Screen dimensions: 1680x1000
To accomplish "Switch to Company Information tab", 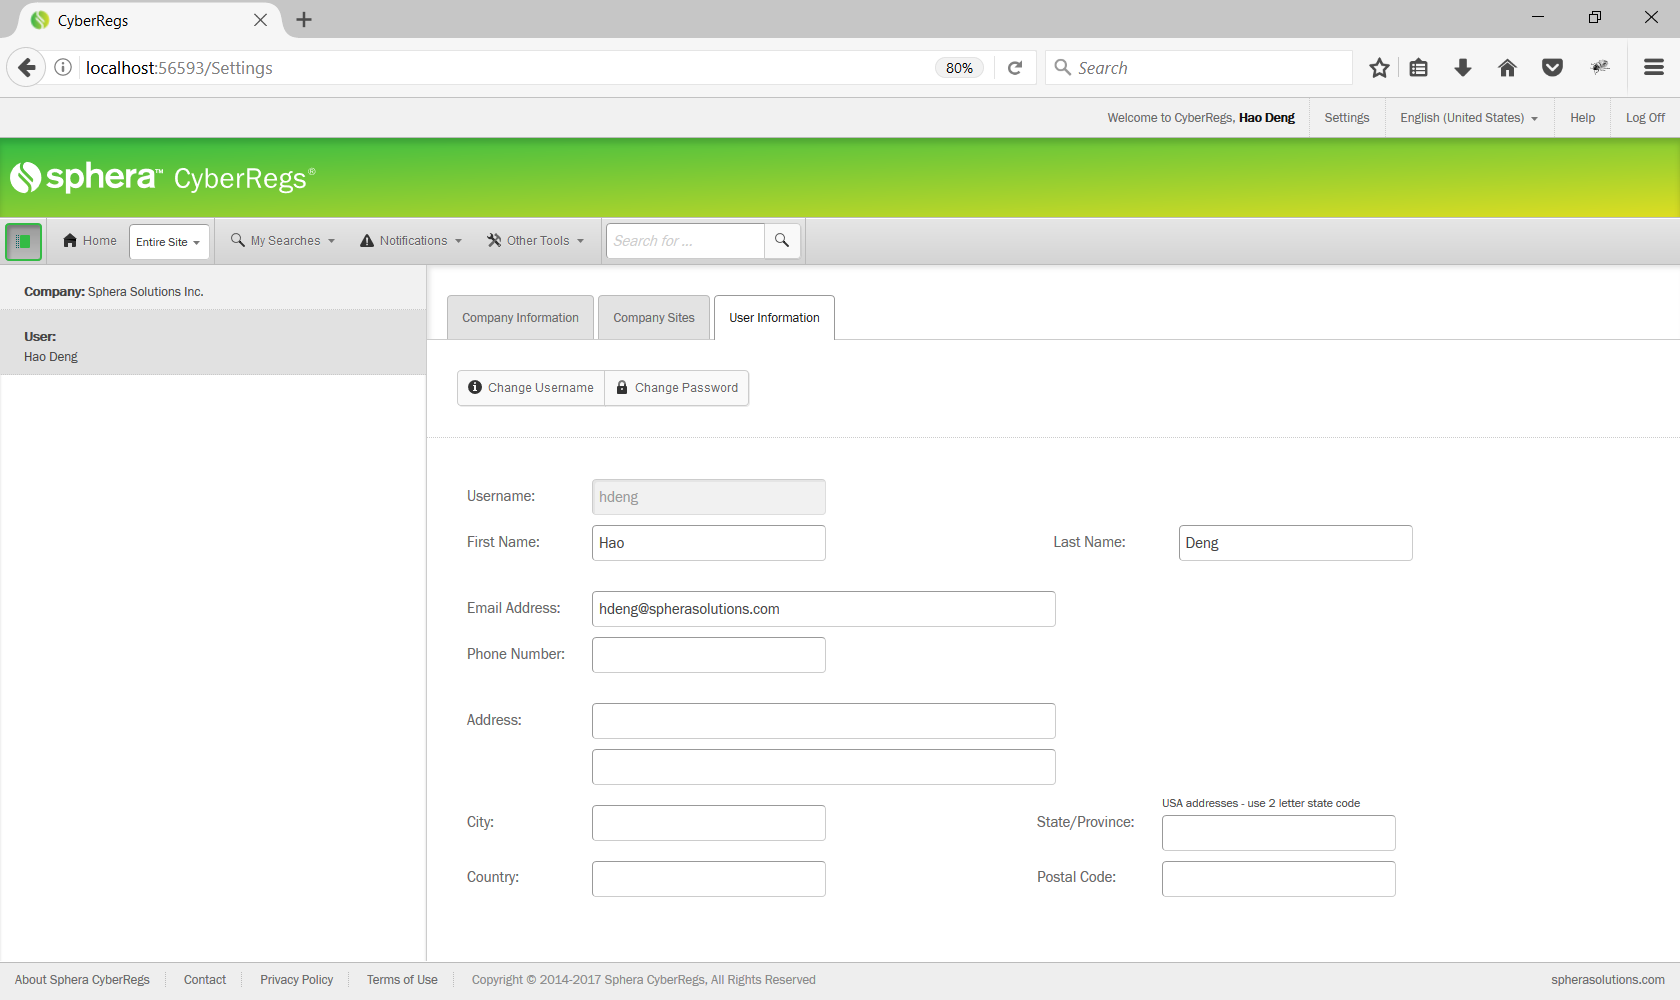I will tap(520, 318).
